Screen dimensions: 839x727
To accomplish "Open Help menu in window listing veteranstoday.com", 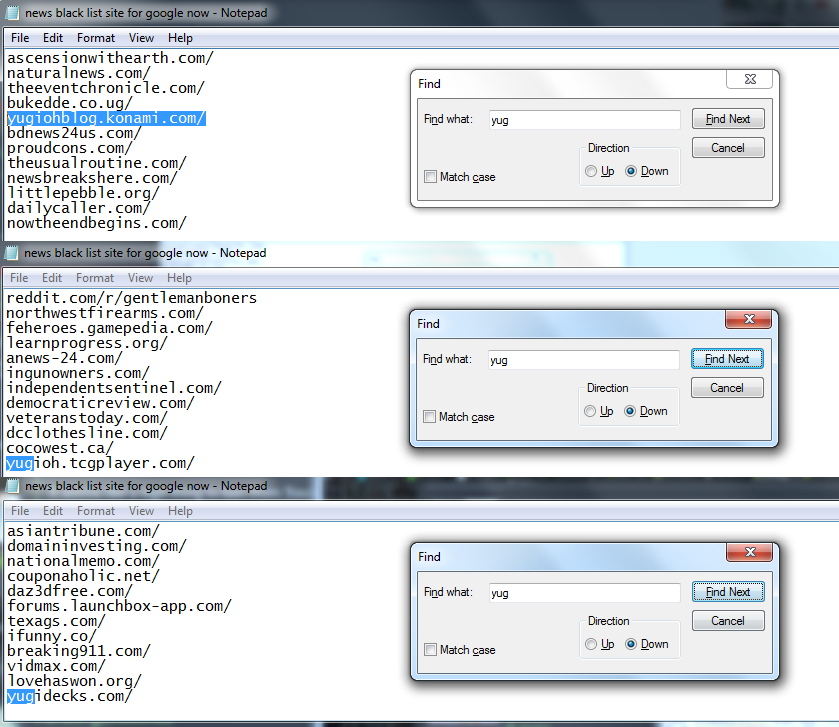I will [x=179, y=278].
